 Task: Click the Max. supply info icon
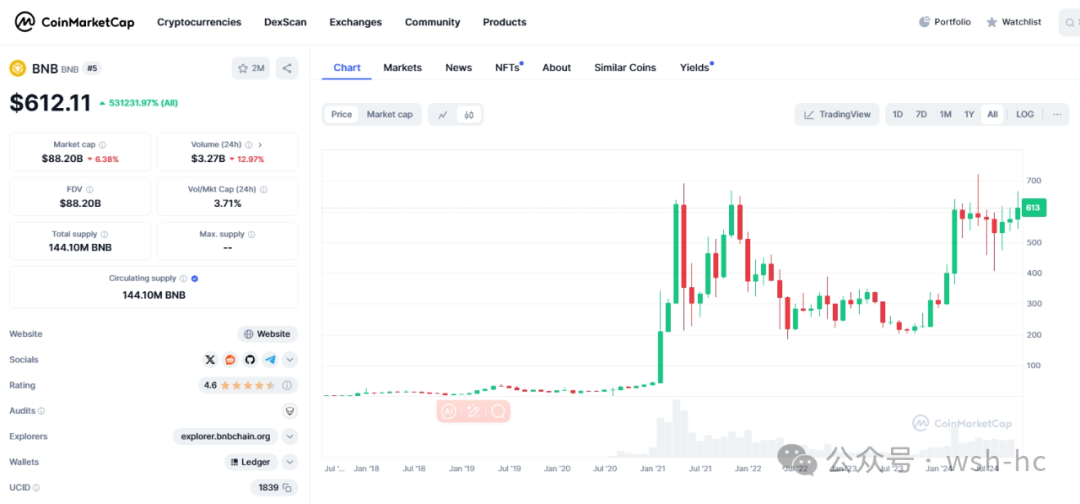251,234
